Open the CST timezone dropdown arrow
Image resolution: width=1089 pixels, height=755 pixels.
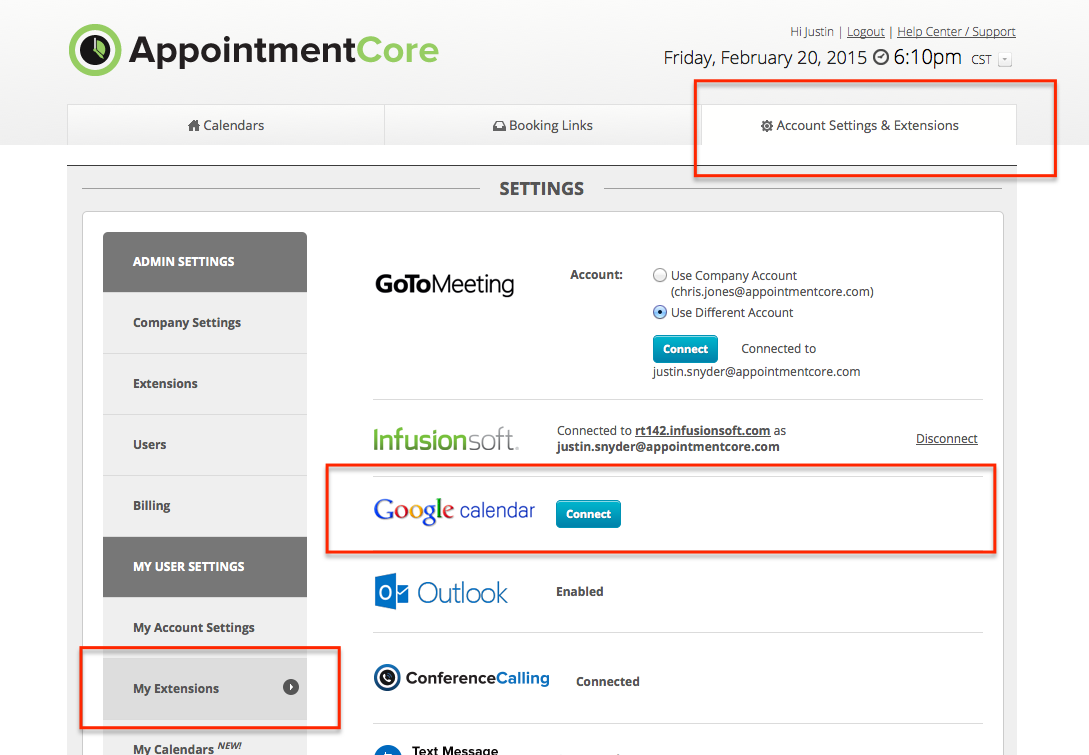(x=1005, y=60)
